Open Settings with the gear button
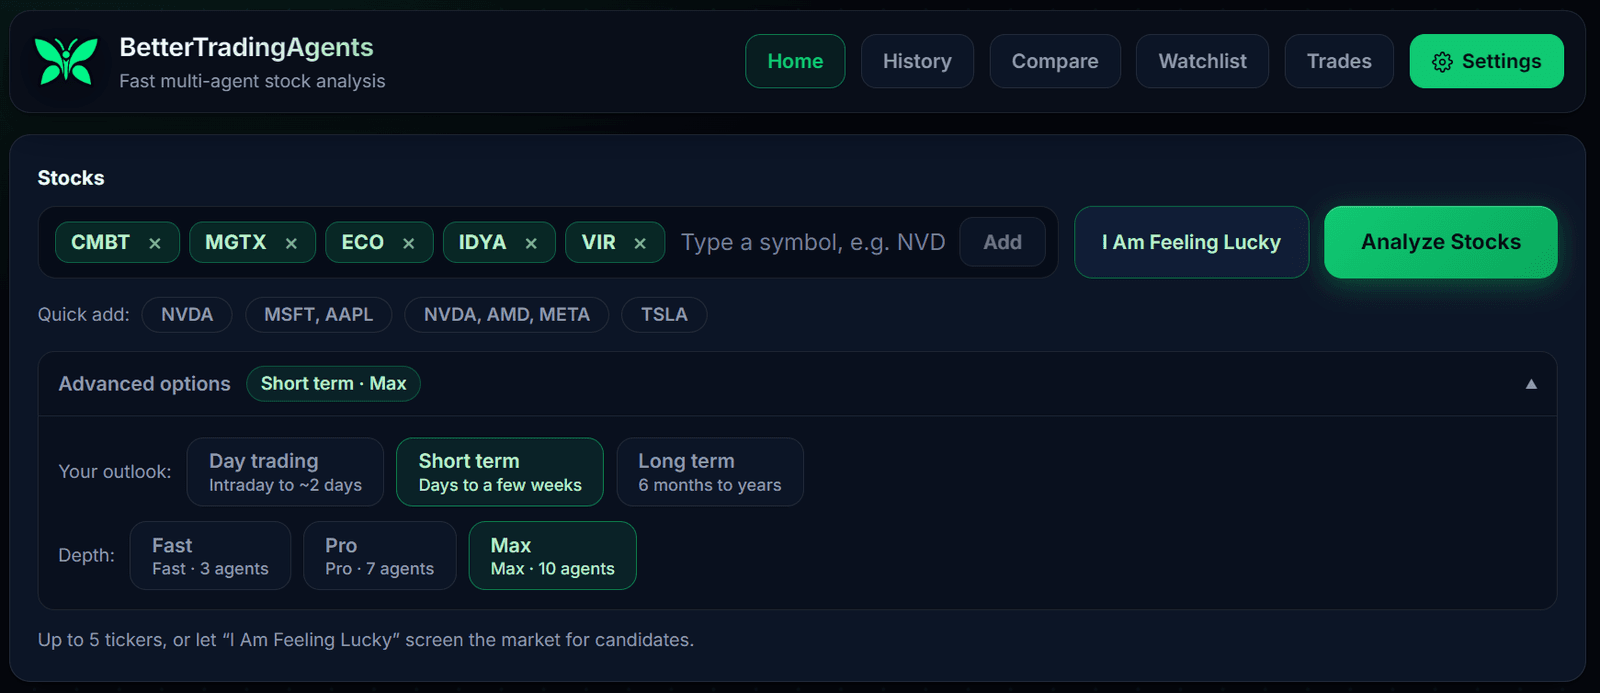This screenshot has width=1600, height=693. (x=1487, y=61)
